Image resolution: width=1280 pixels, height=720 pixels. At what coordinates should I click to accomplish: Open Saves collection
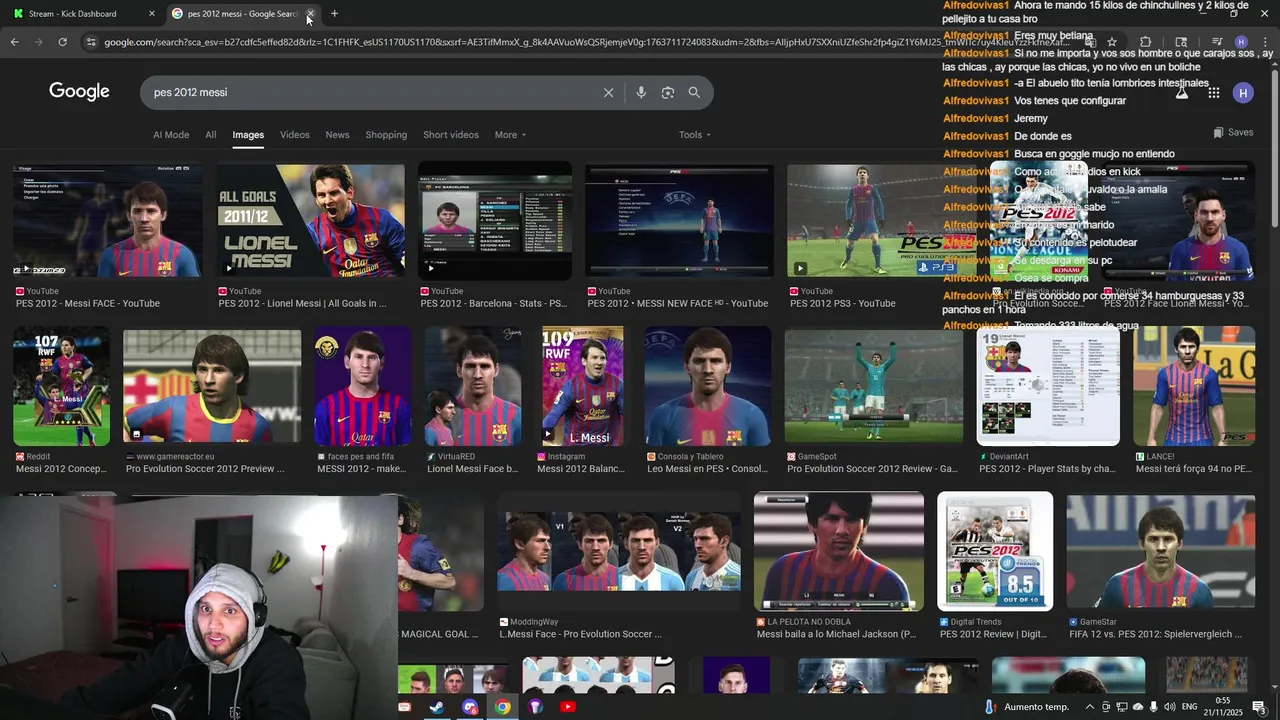click(x=1233, y=132)
